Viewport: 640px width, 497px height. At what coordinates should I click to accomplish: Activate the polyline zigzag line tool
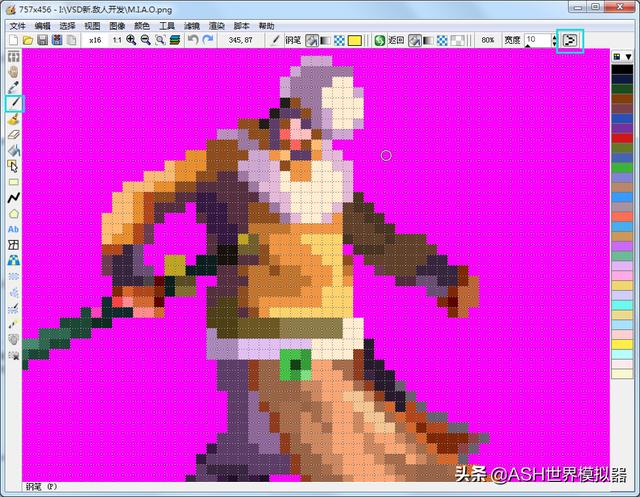13,198
